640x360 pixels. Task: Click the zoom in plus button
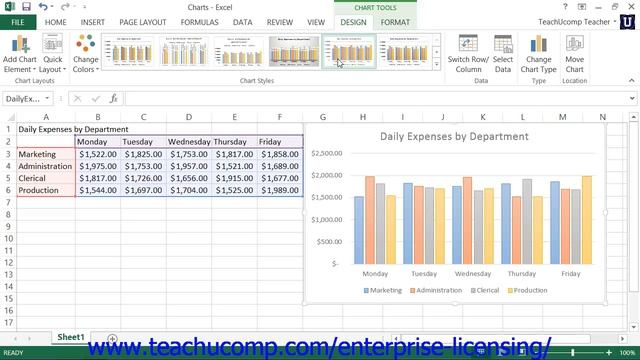pyautogui.click(x=609, y=353)
